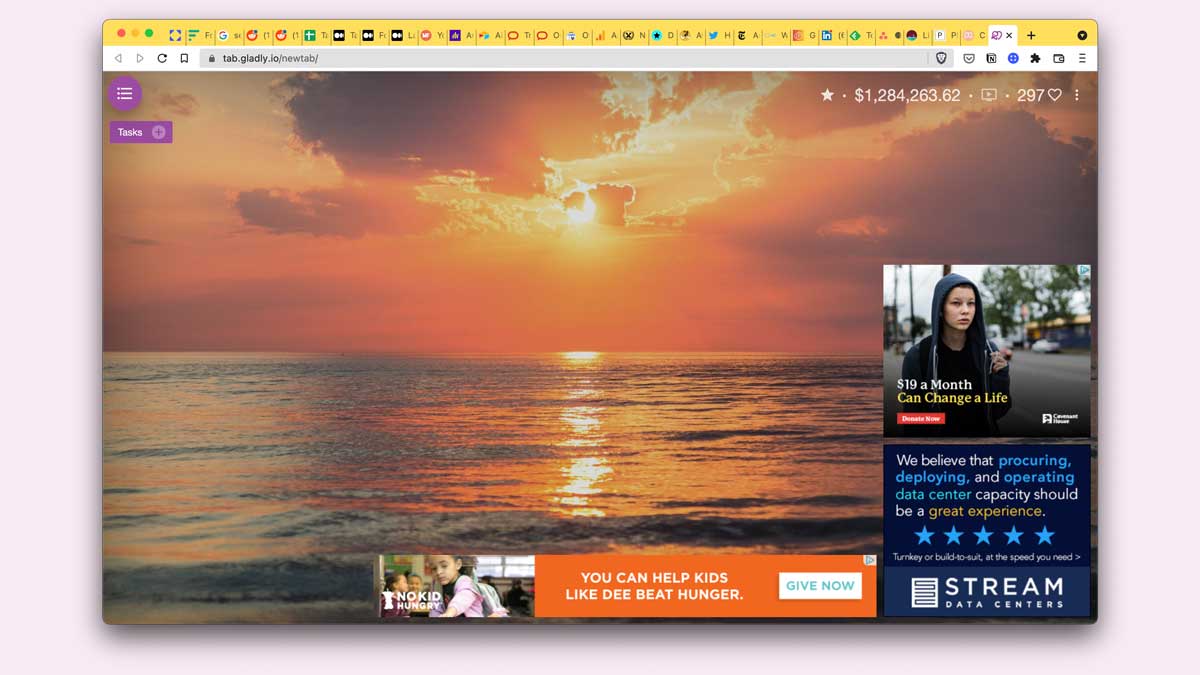The image size is (1200, 675).
Task: Switch to the Twitter tab
Action: coord(720,35)
